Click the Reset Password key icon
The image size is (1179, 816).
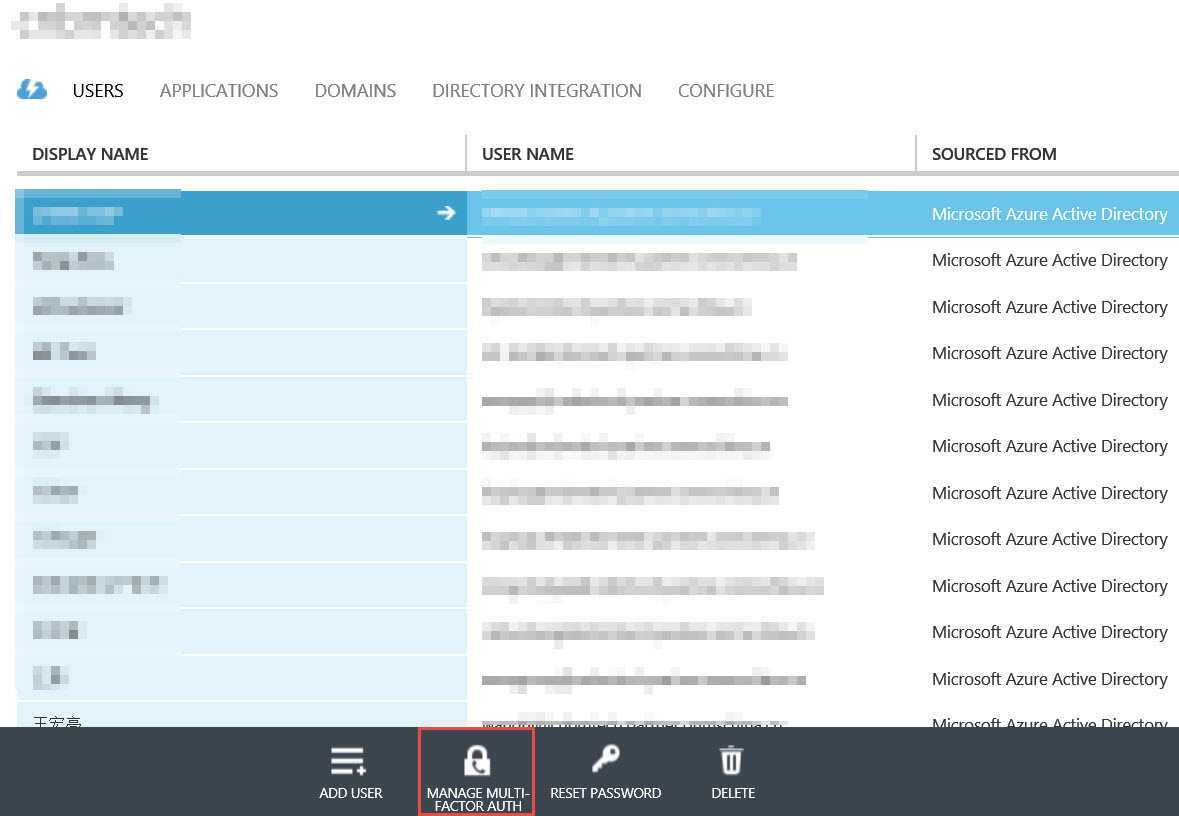click(x=605, y=760)
